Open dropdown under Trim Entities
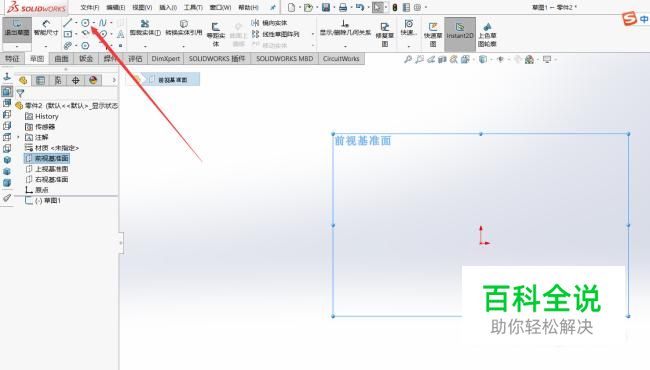 (145, 46)
